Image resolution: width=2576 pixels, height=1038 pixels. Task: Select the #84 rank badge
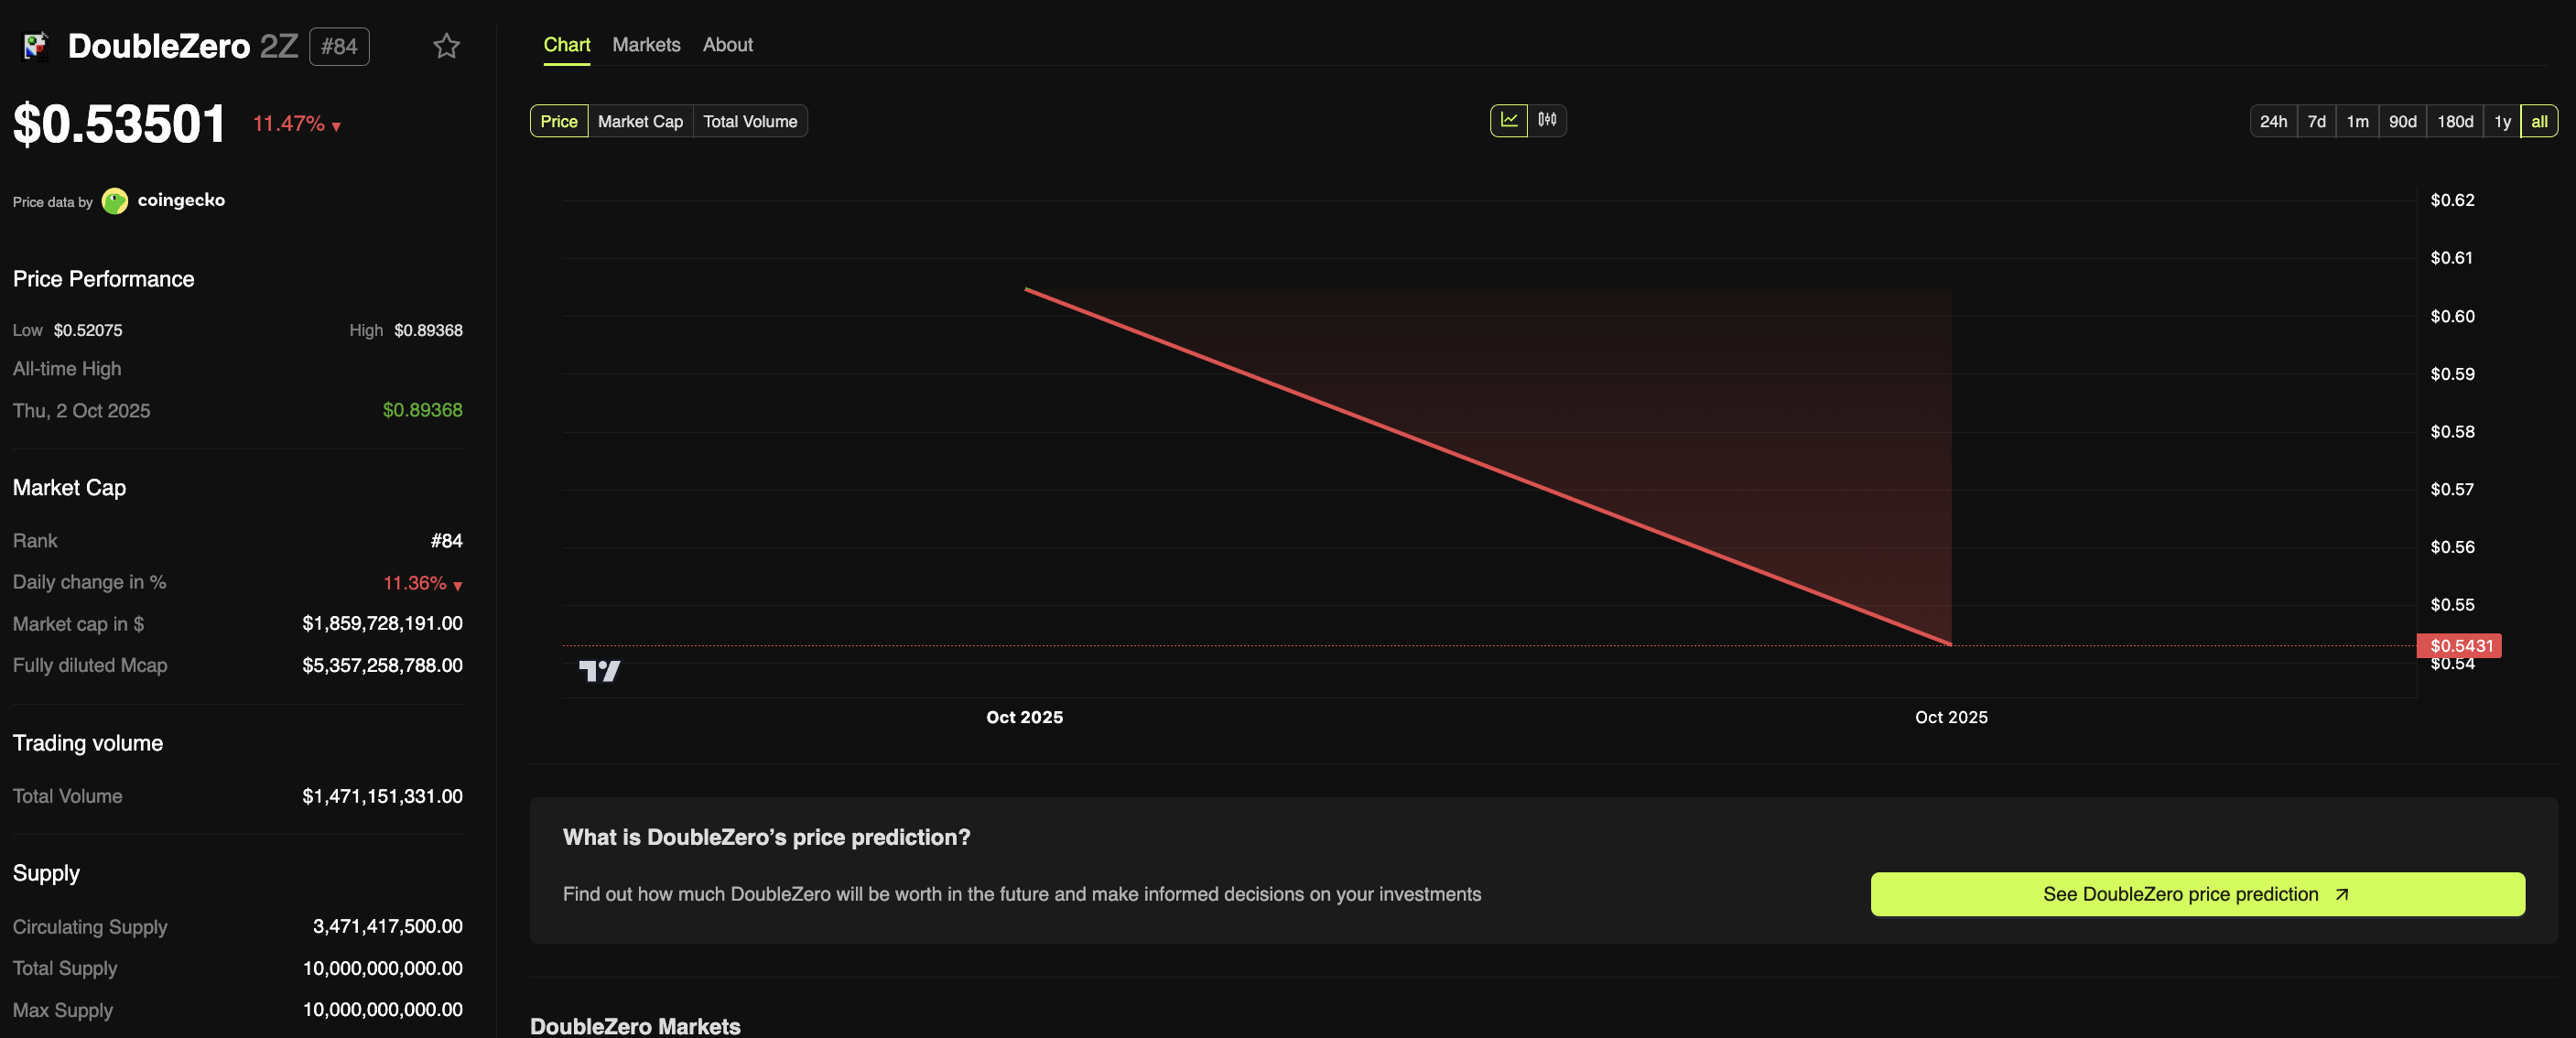pyautogui.click(x=339, y=46)
